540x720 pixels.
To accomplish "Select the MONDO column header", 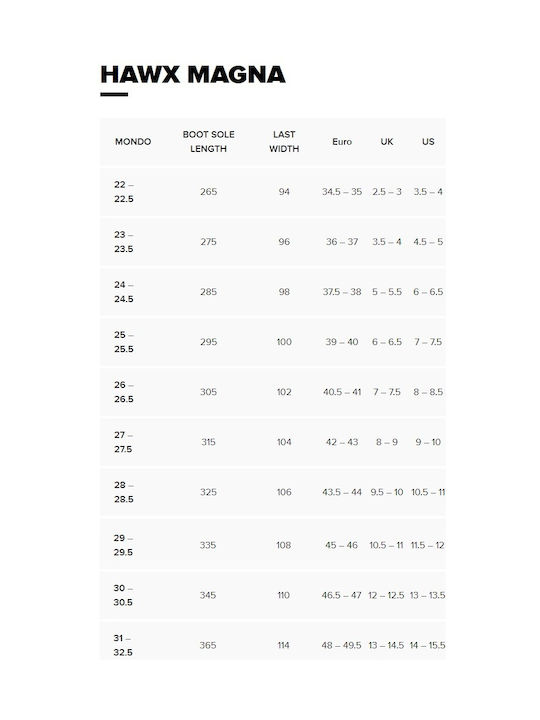I will coord(133,141).
